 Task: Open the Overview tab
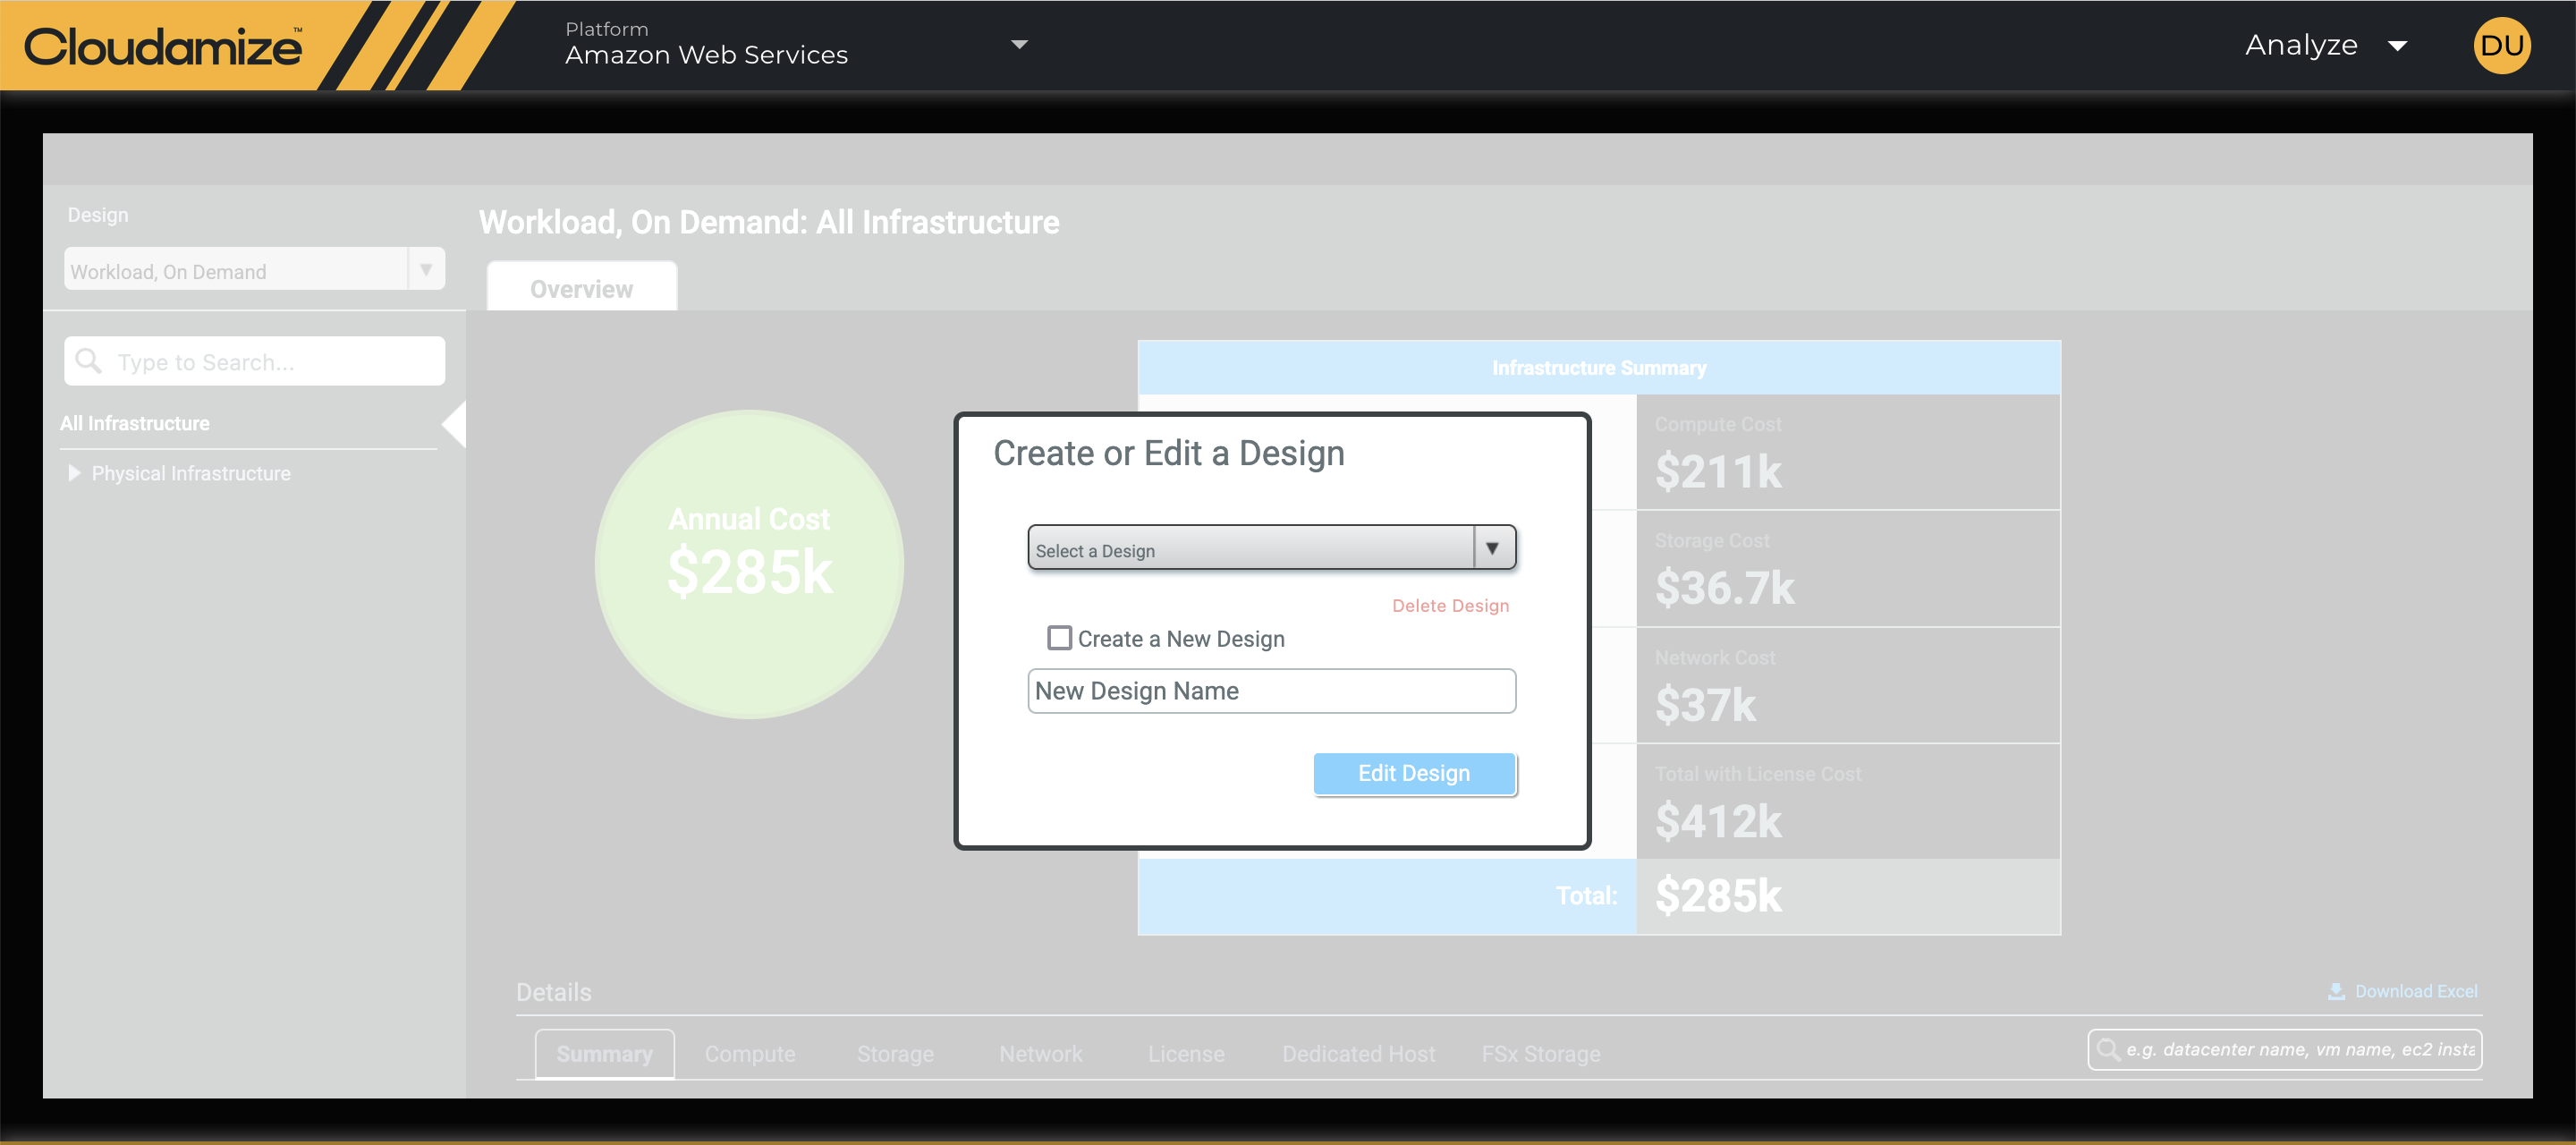(x=581, y=289)
